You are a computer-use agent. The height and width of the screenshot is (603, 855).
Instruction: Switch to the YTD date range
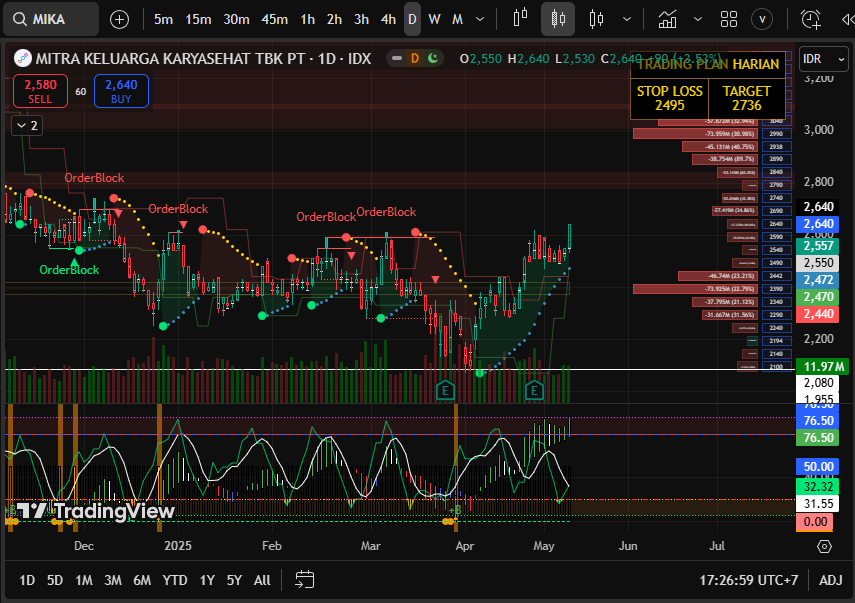coord(175,580)
